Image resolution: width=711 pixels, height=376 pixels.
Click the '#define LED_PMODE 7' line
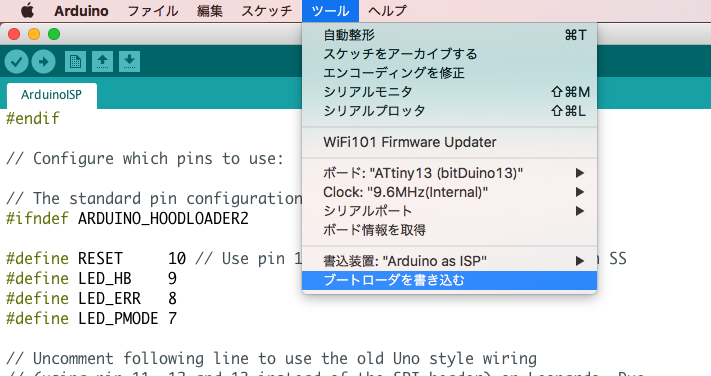pos(91,318)
